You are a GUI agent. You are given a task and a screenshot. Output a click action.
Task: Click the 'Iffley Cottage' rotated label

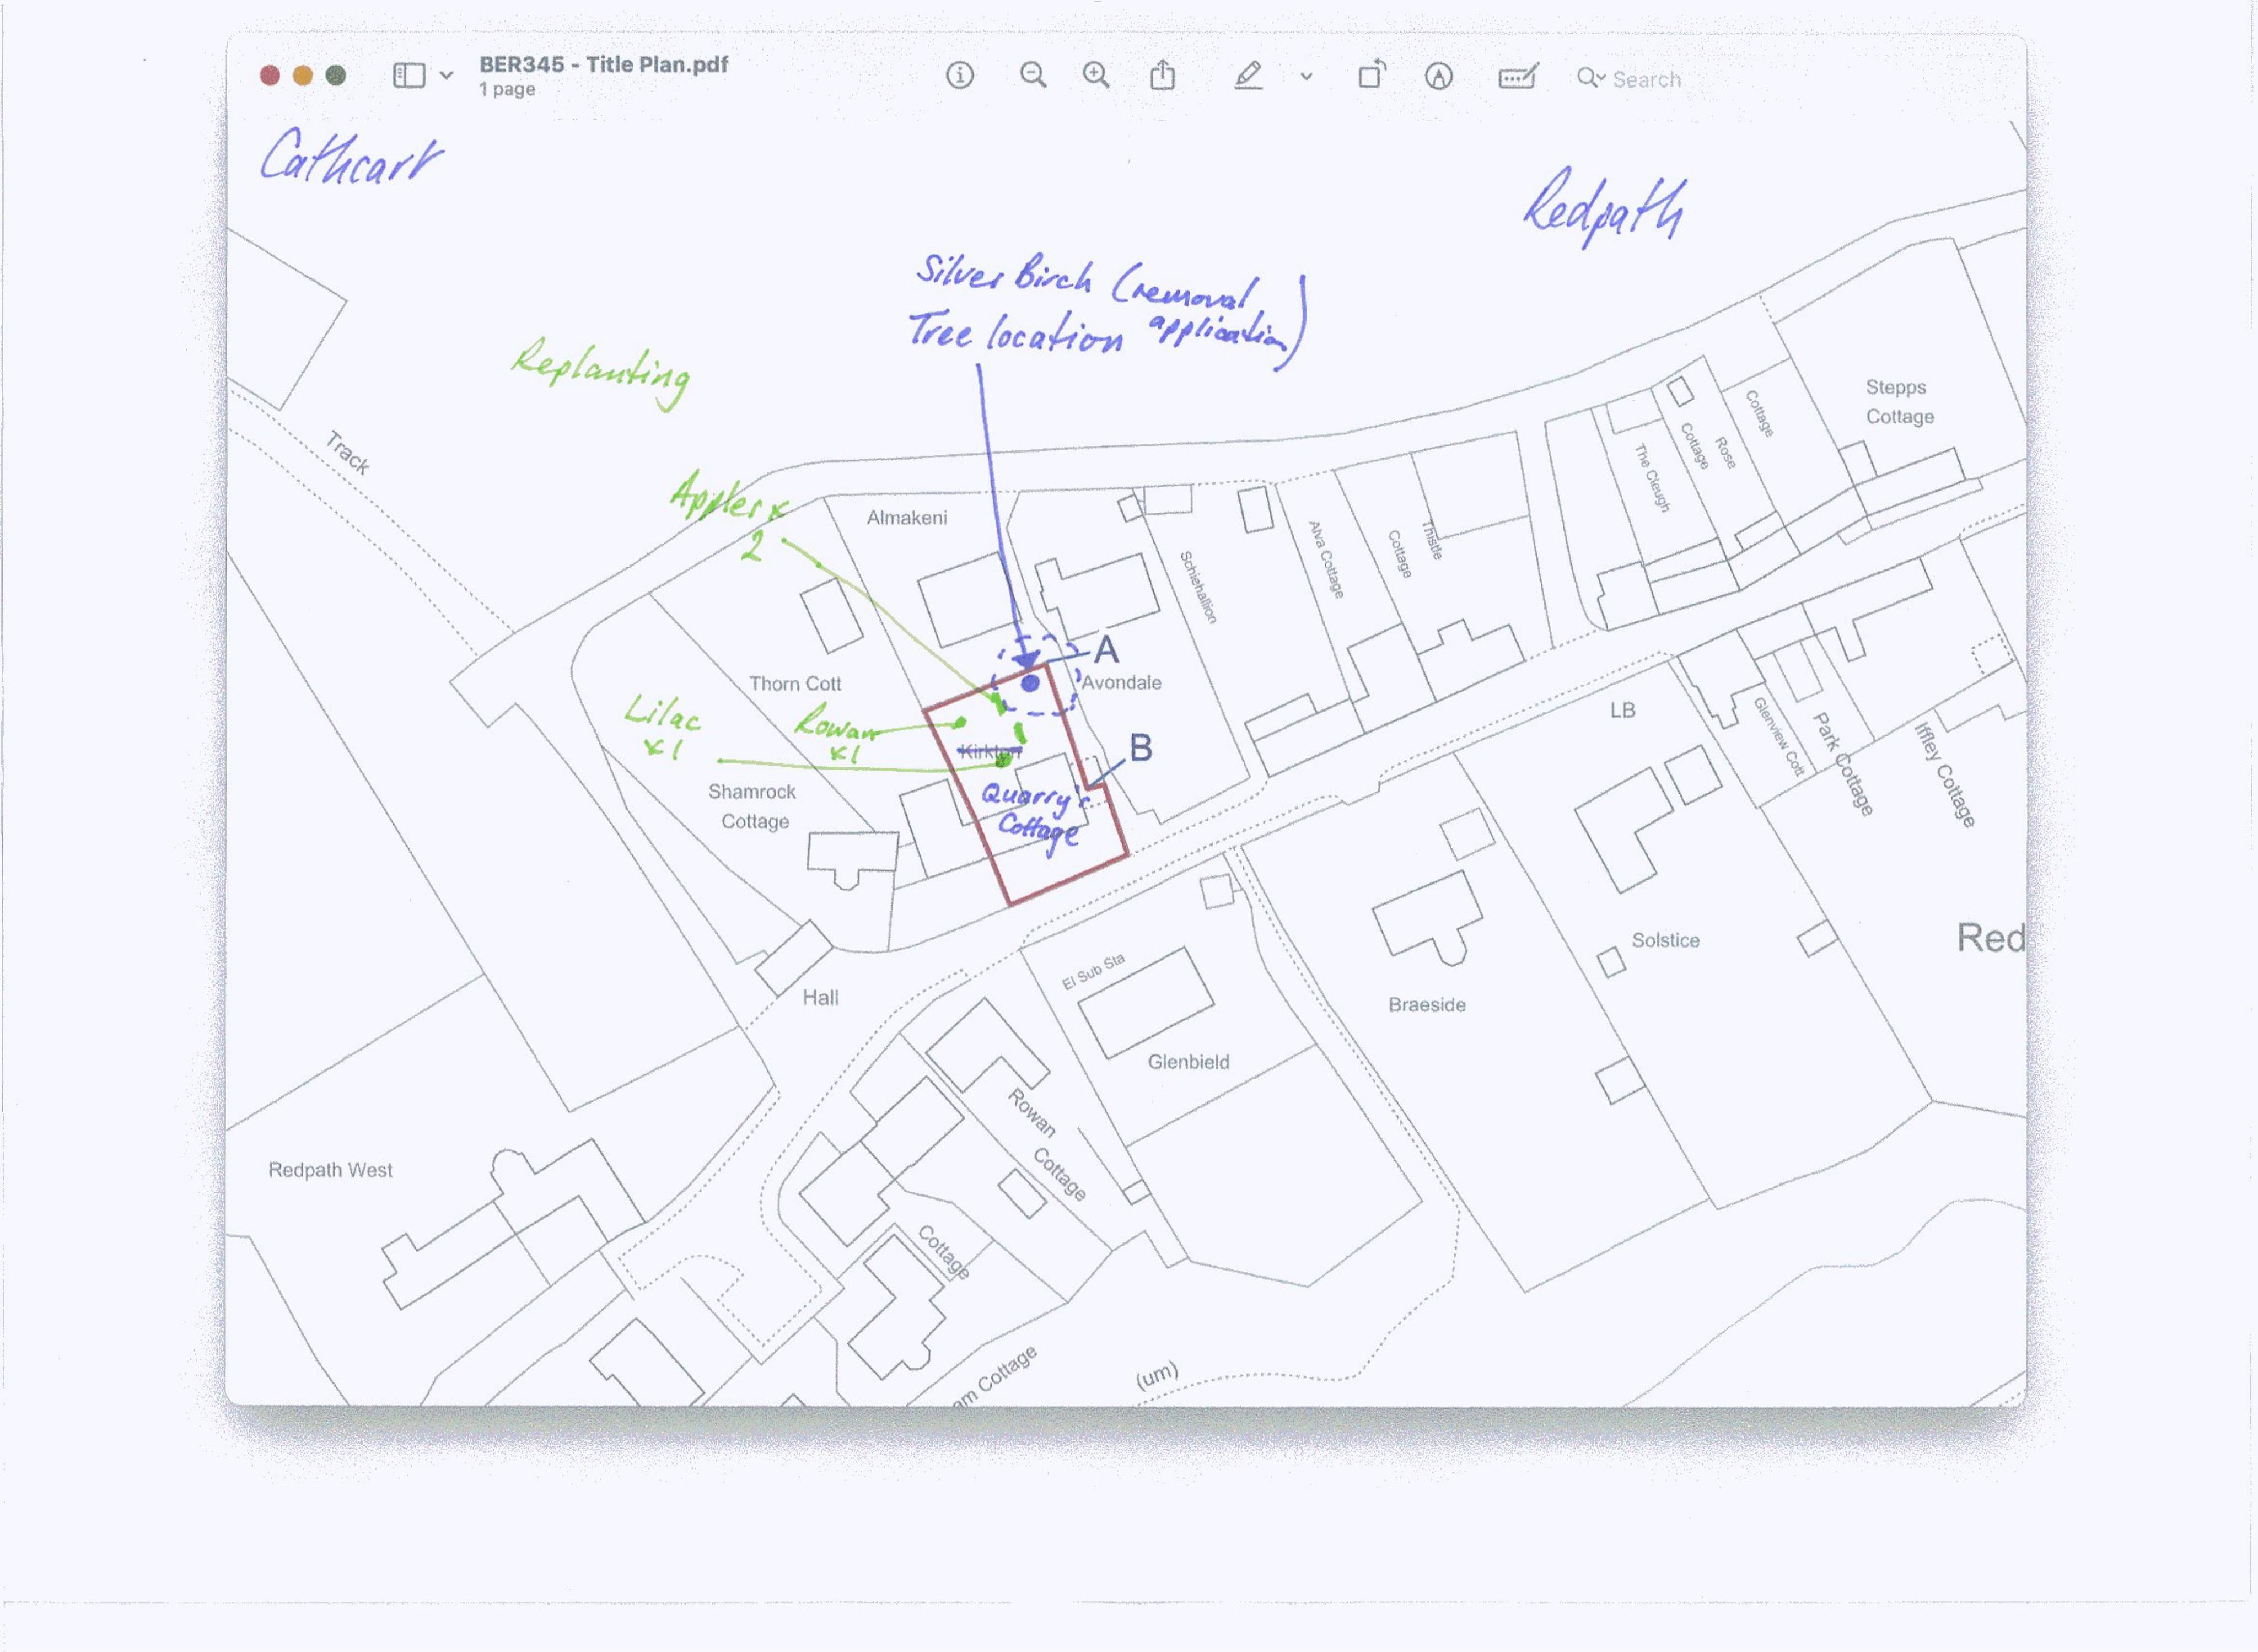pyautogui.click(x=1944, y=775)
